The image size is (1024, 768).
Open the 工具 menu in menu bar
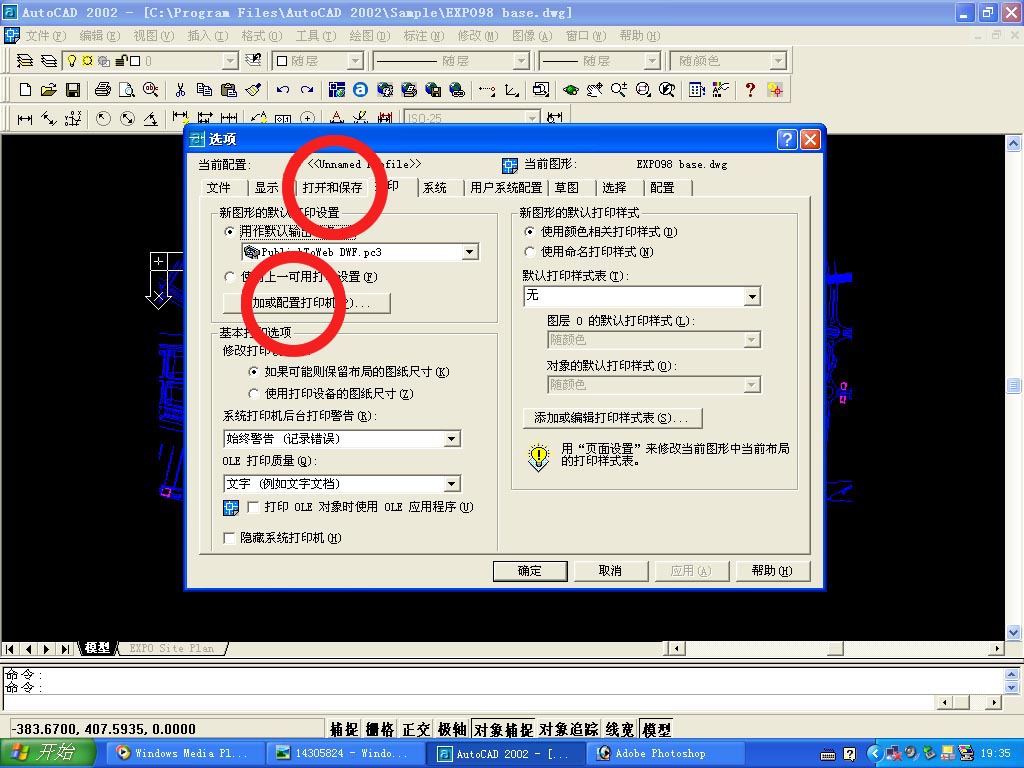tap(316, 35)
